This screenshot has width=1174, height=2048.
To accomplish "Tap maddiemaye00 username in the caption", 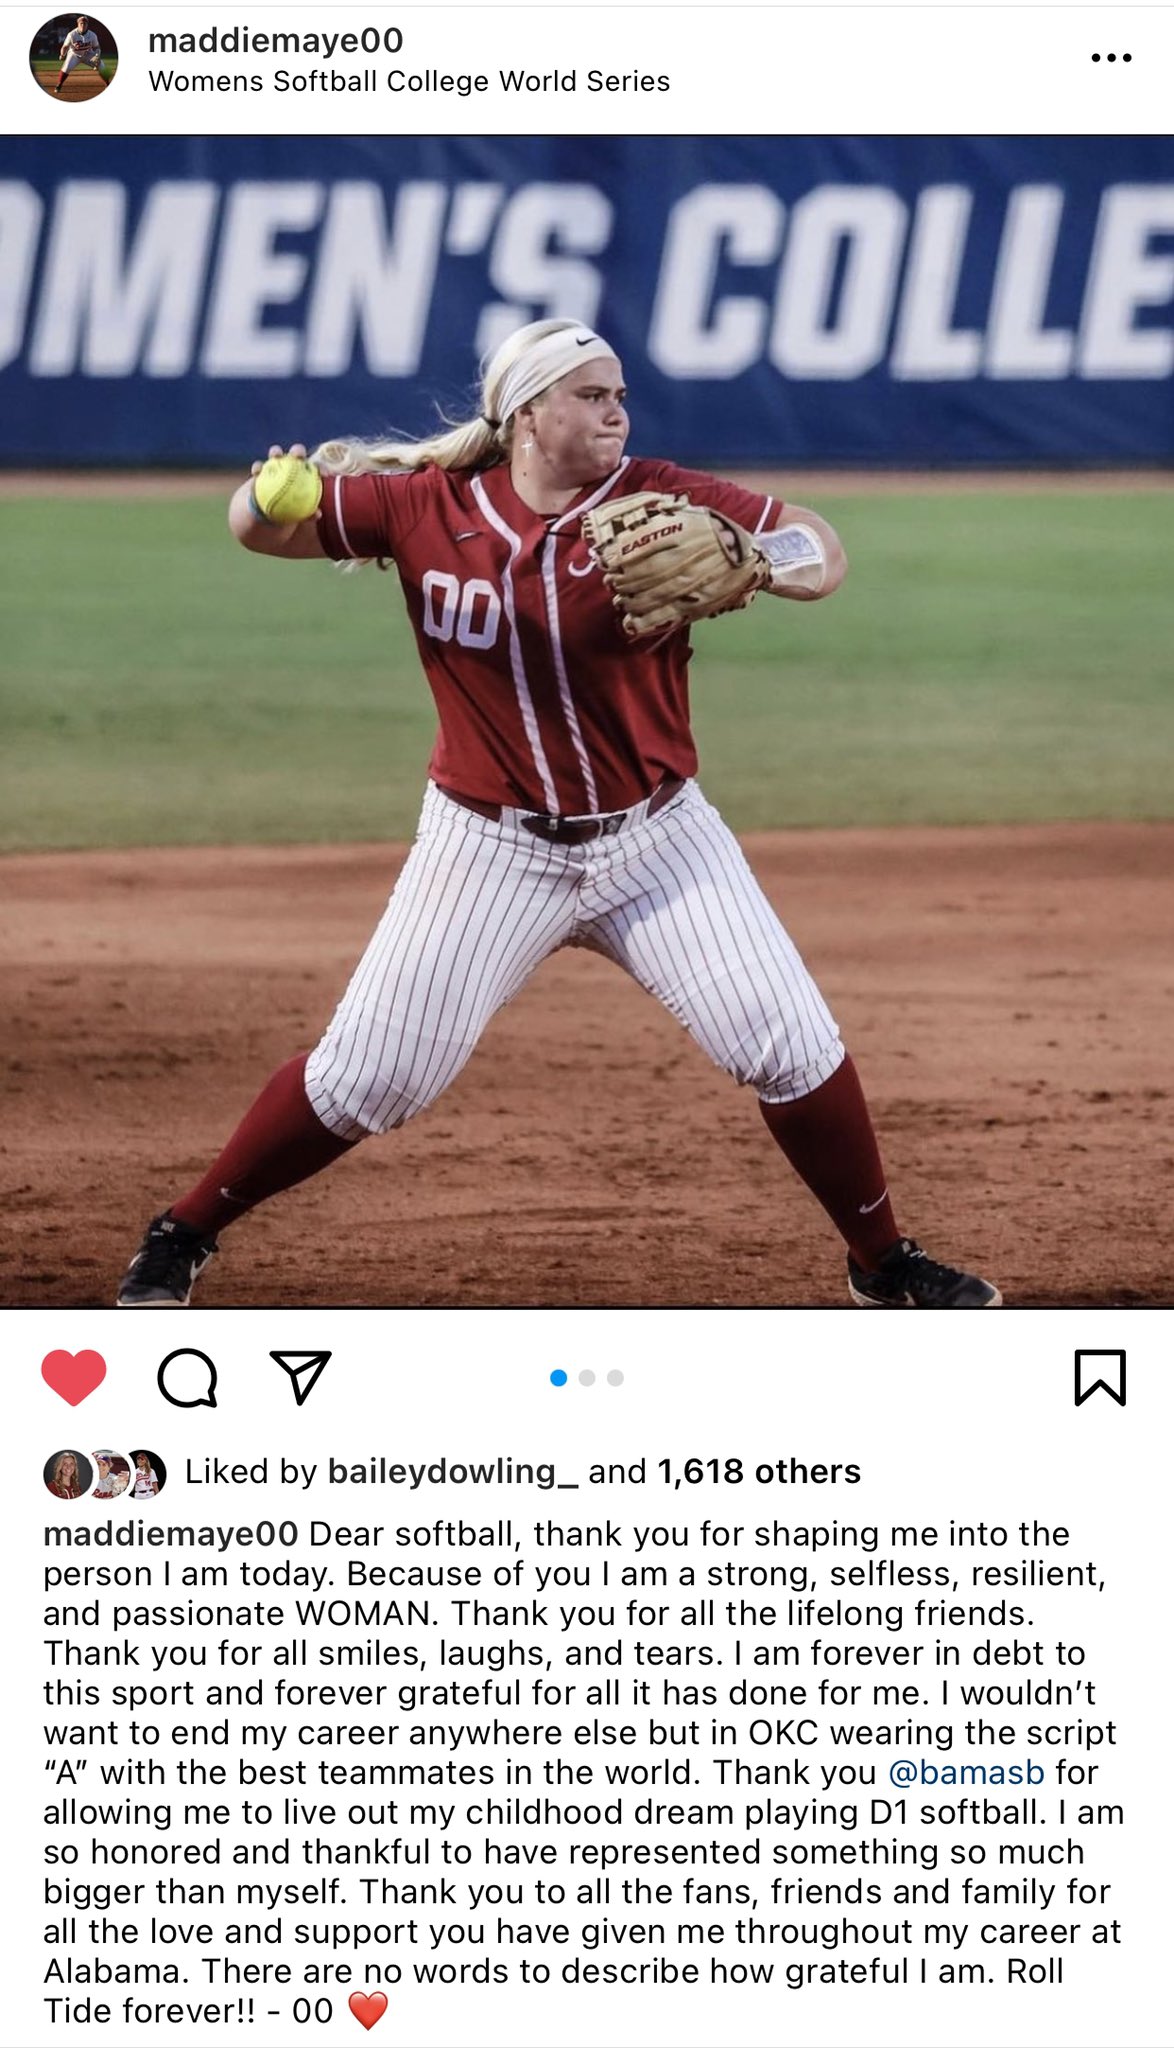I will point(170,1533).
